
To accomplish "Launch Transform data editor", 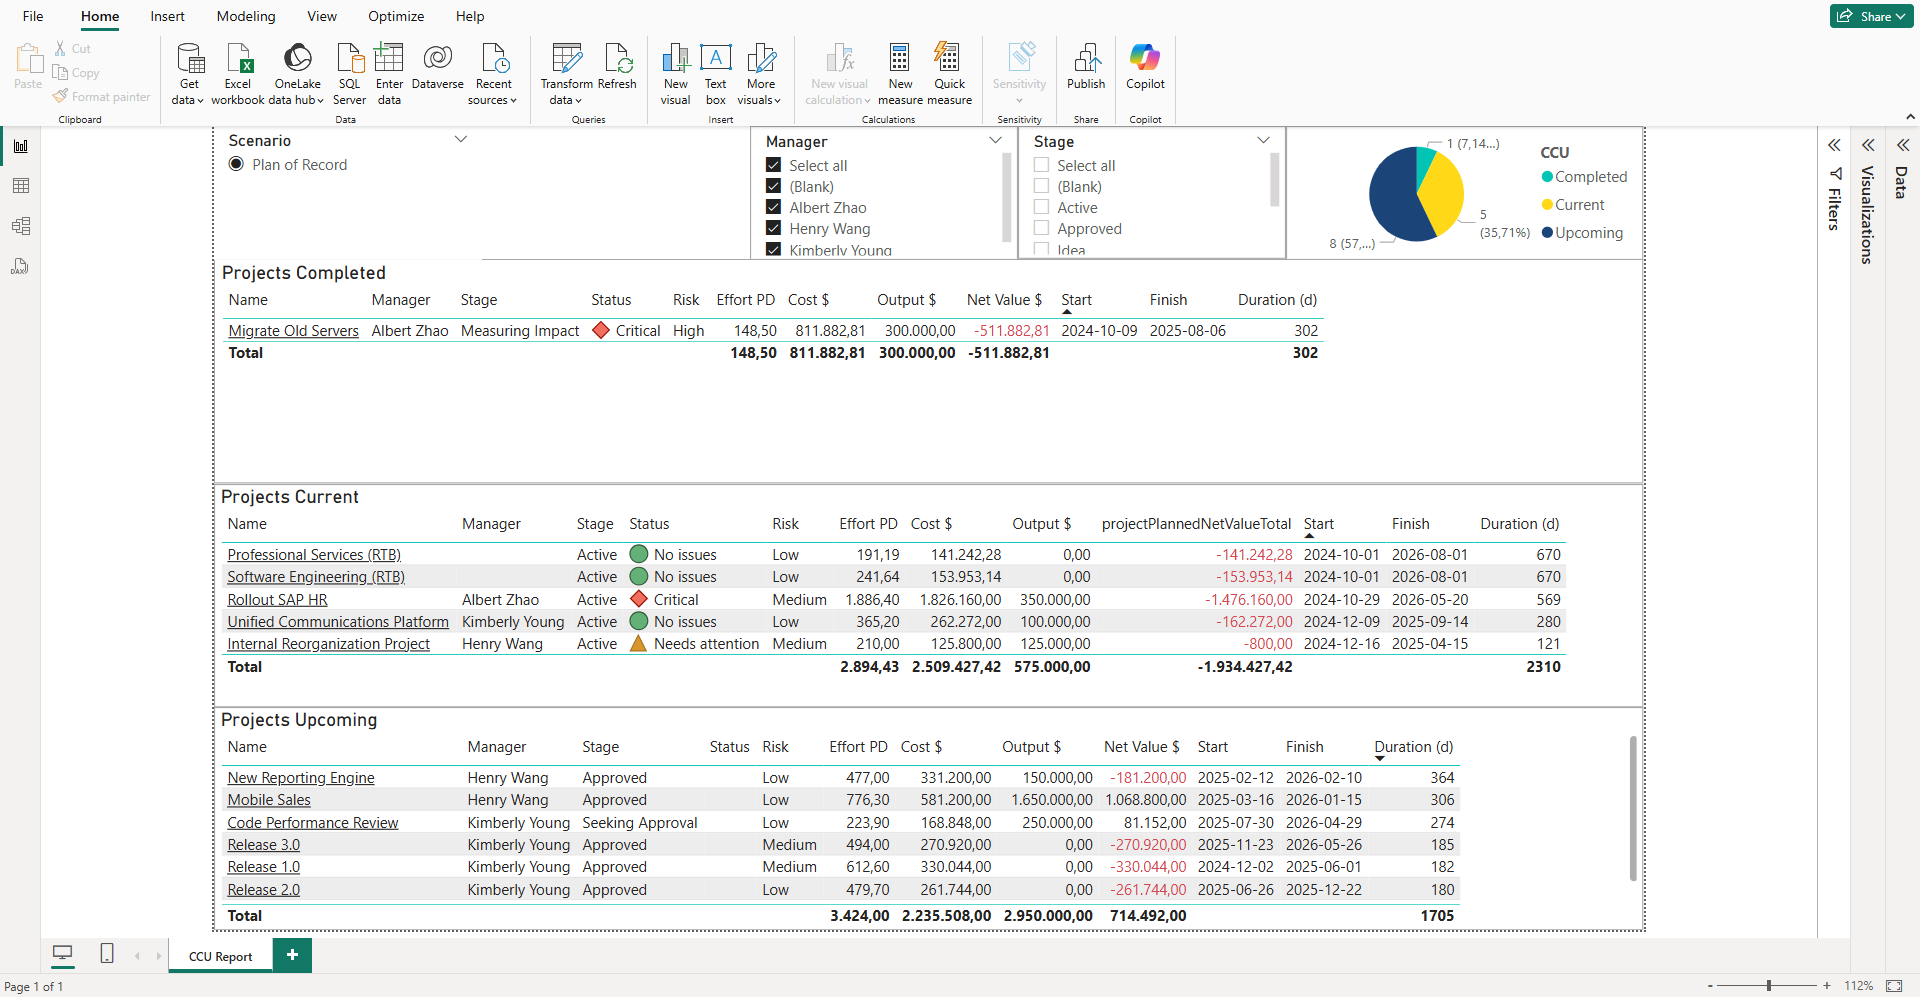I will 566,73.
